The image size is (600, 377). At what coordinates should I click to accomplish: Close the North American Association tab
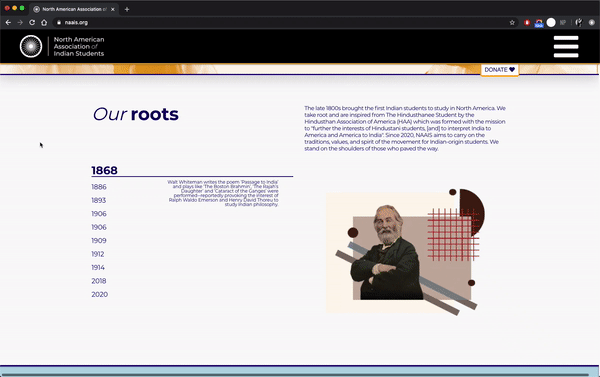click(x=113, y=9)
